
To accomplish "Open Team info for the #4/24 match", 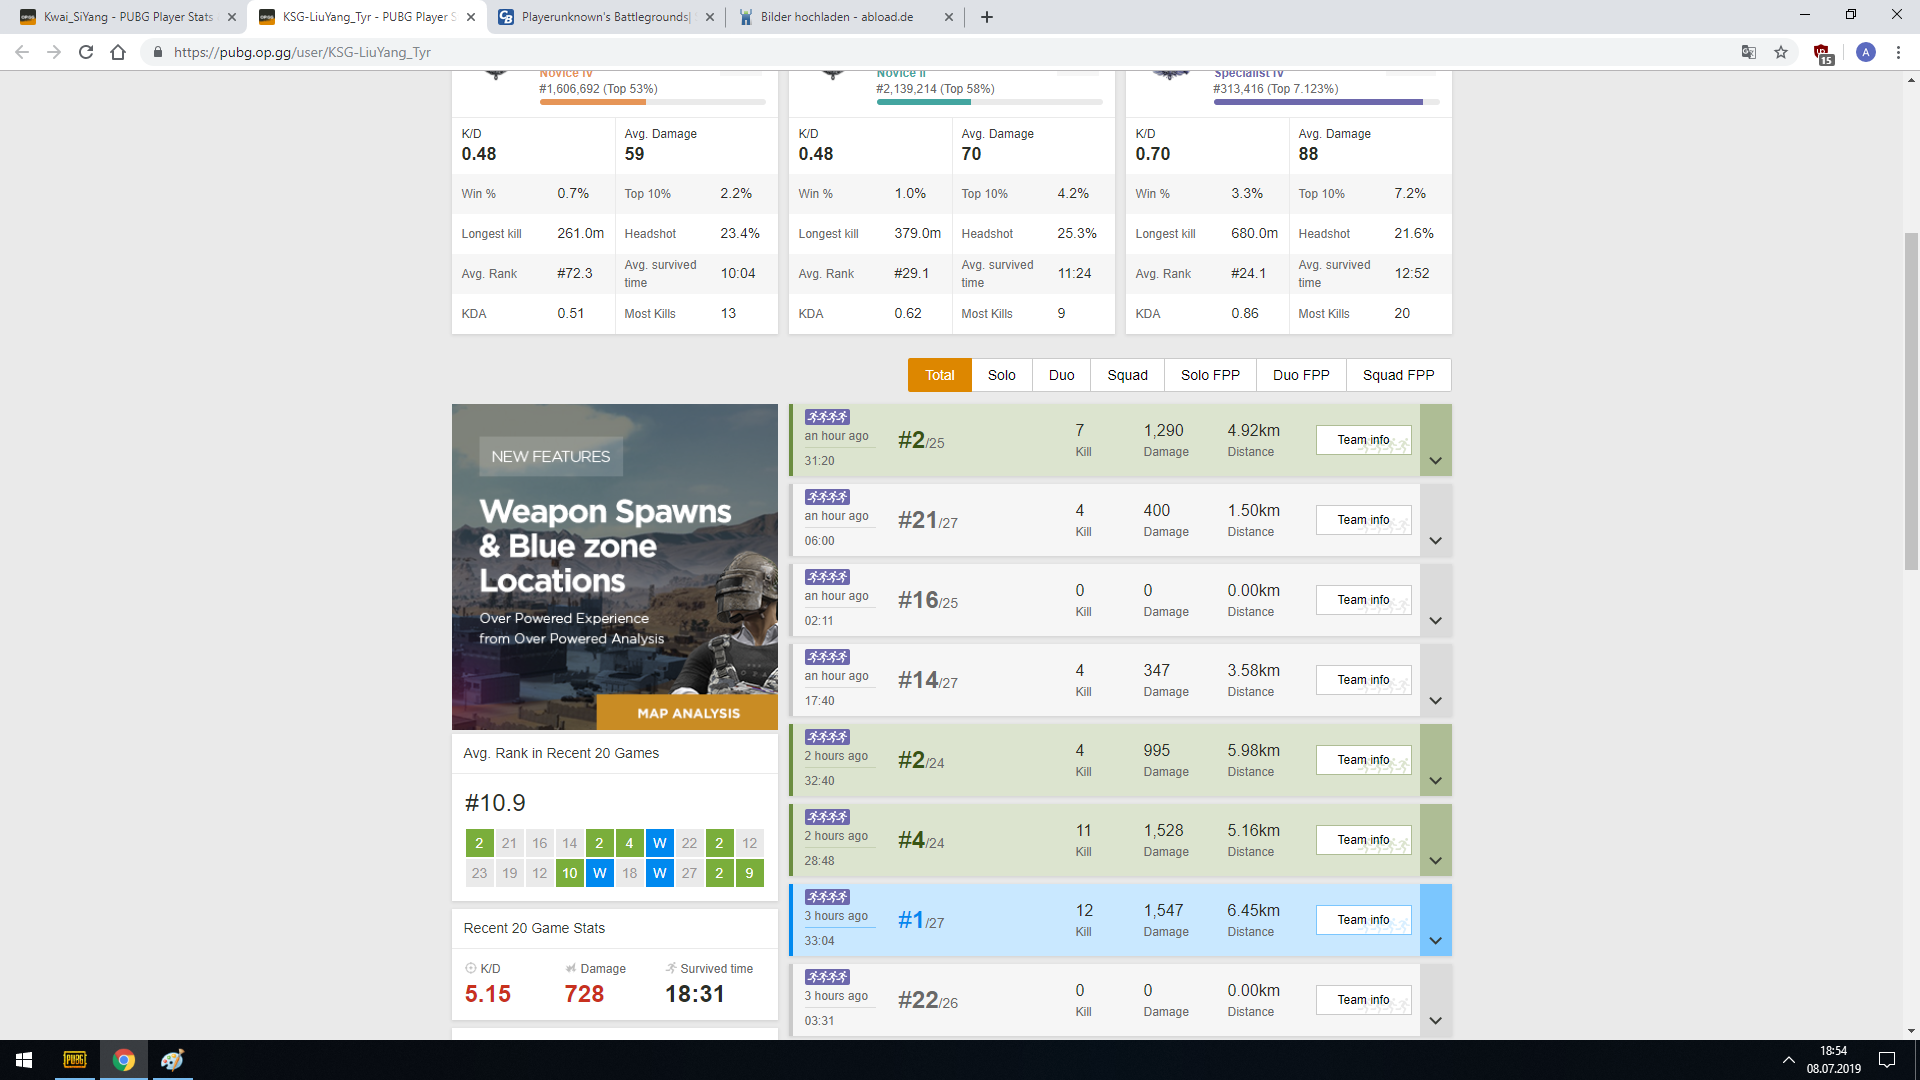I will click(1363, 840).
